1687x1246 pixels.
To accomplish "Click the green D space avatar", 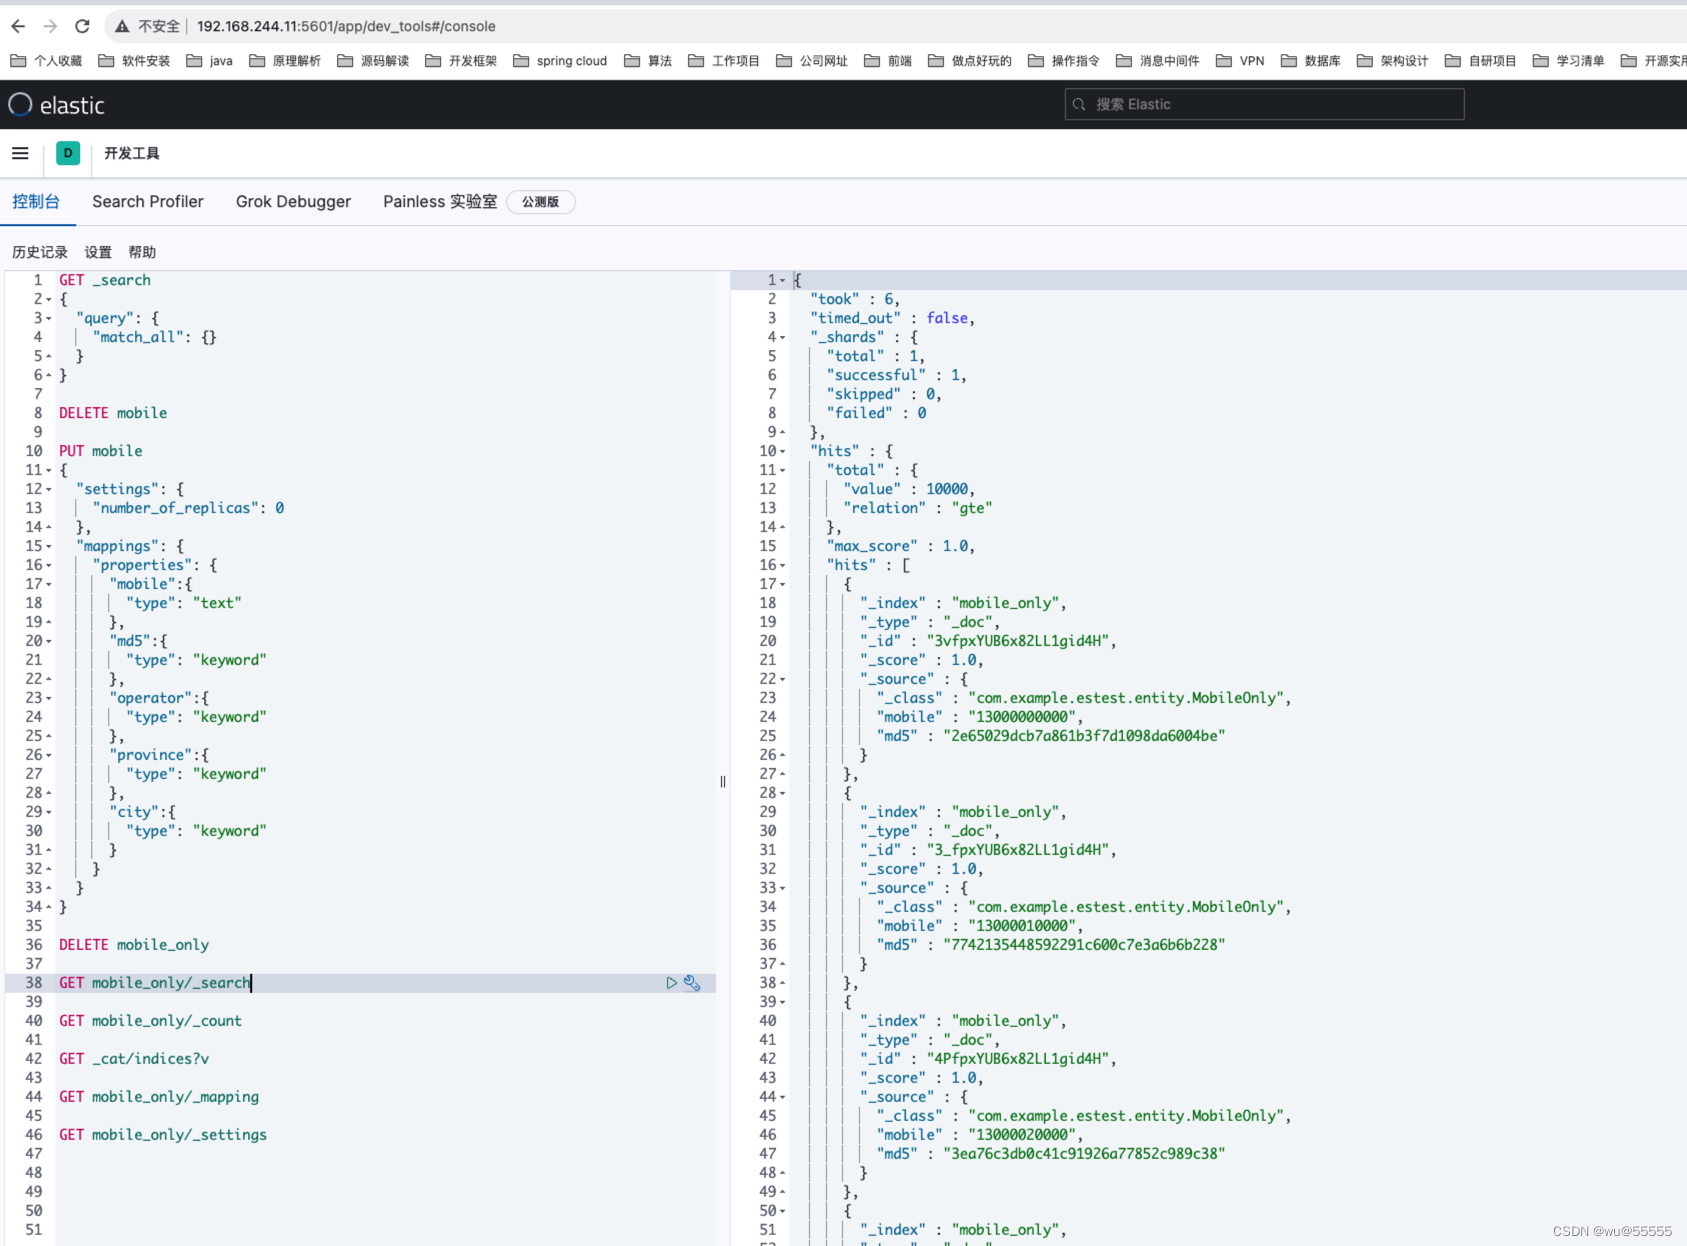I will pyautogui.click(x=67, y=153).
